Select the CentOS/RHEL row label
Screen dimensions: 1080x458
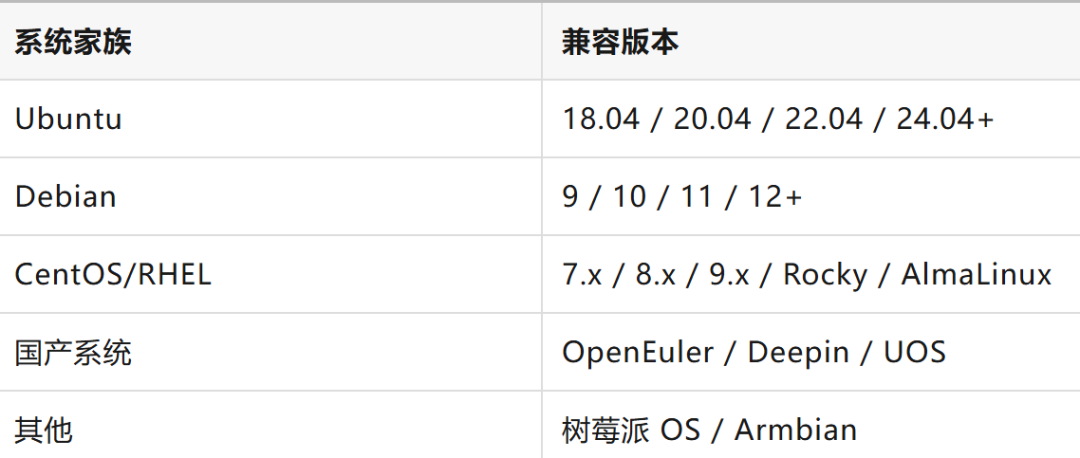(x=113, y=275)
